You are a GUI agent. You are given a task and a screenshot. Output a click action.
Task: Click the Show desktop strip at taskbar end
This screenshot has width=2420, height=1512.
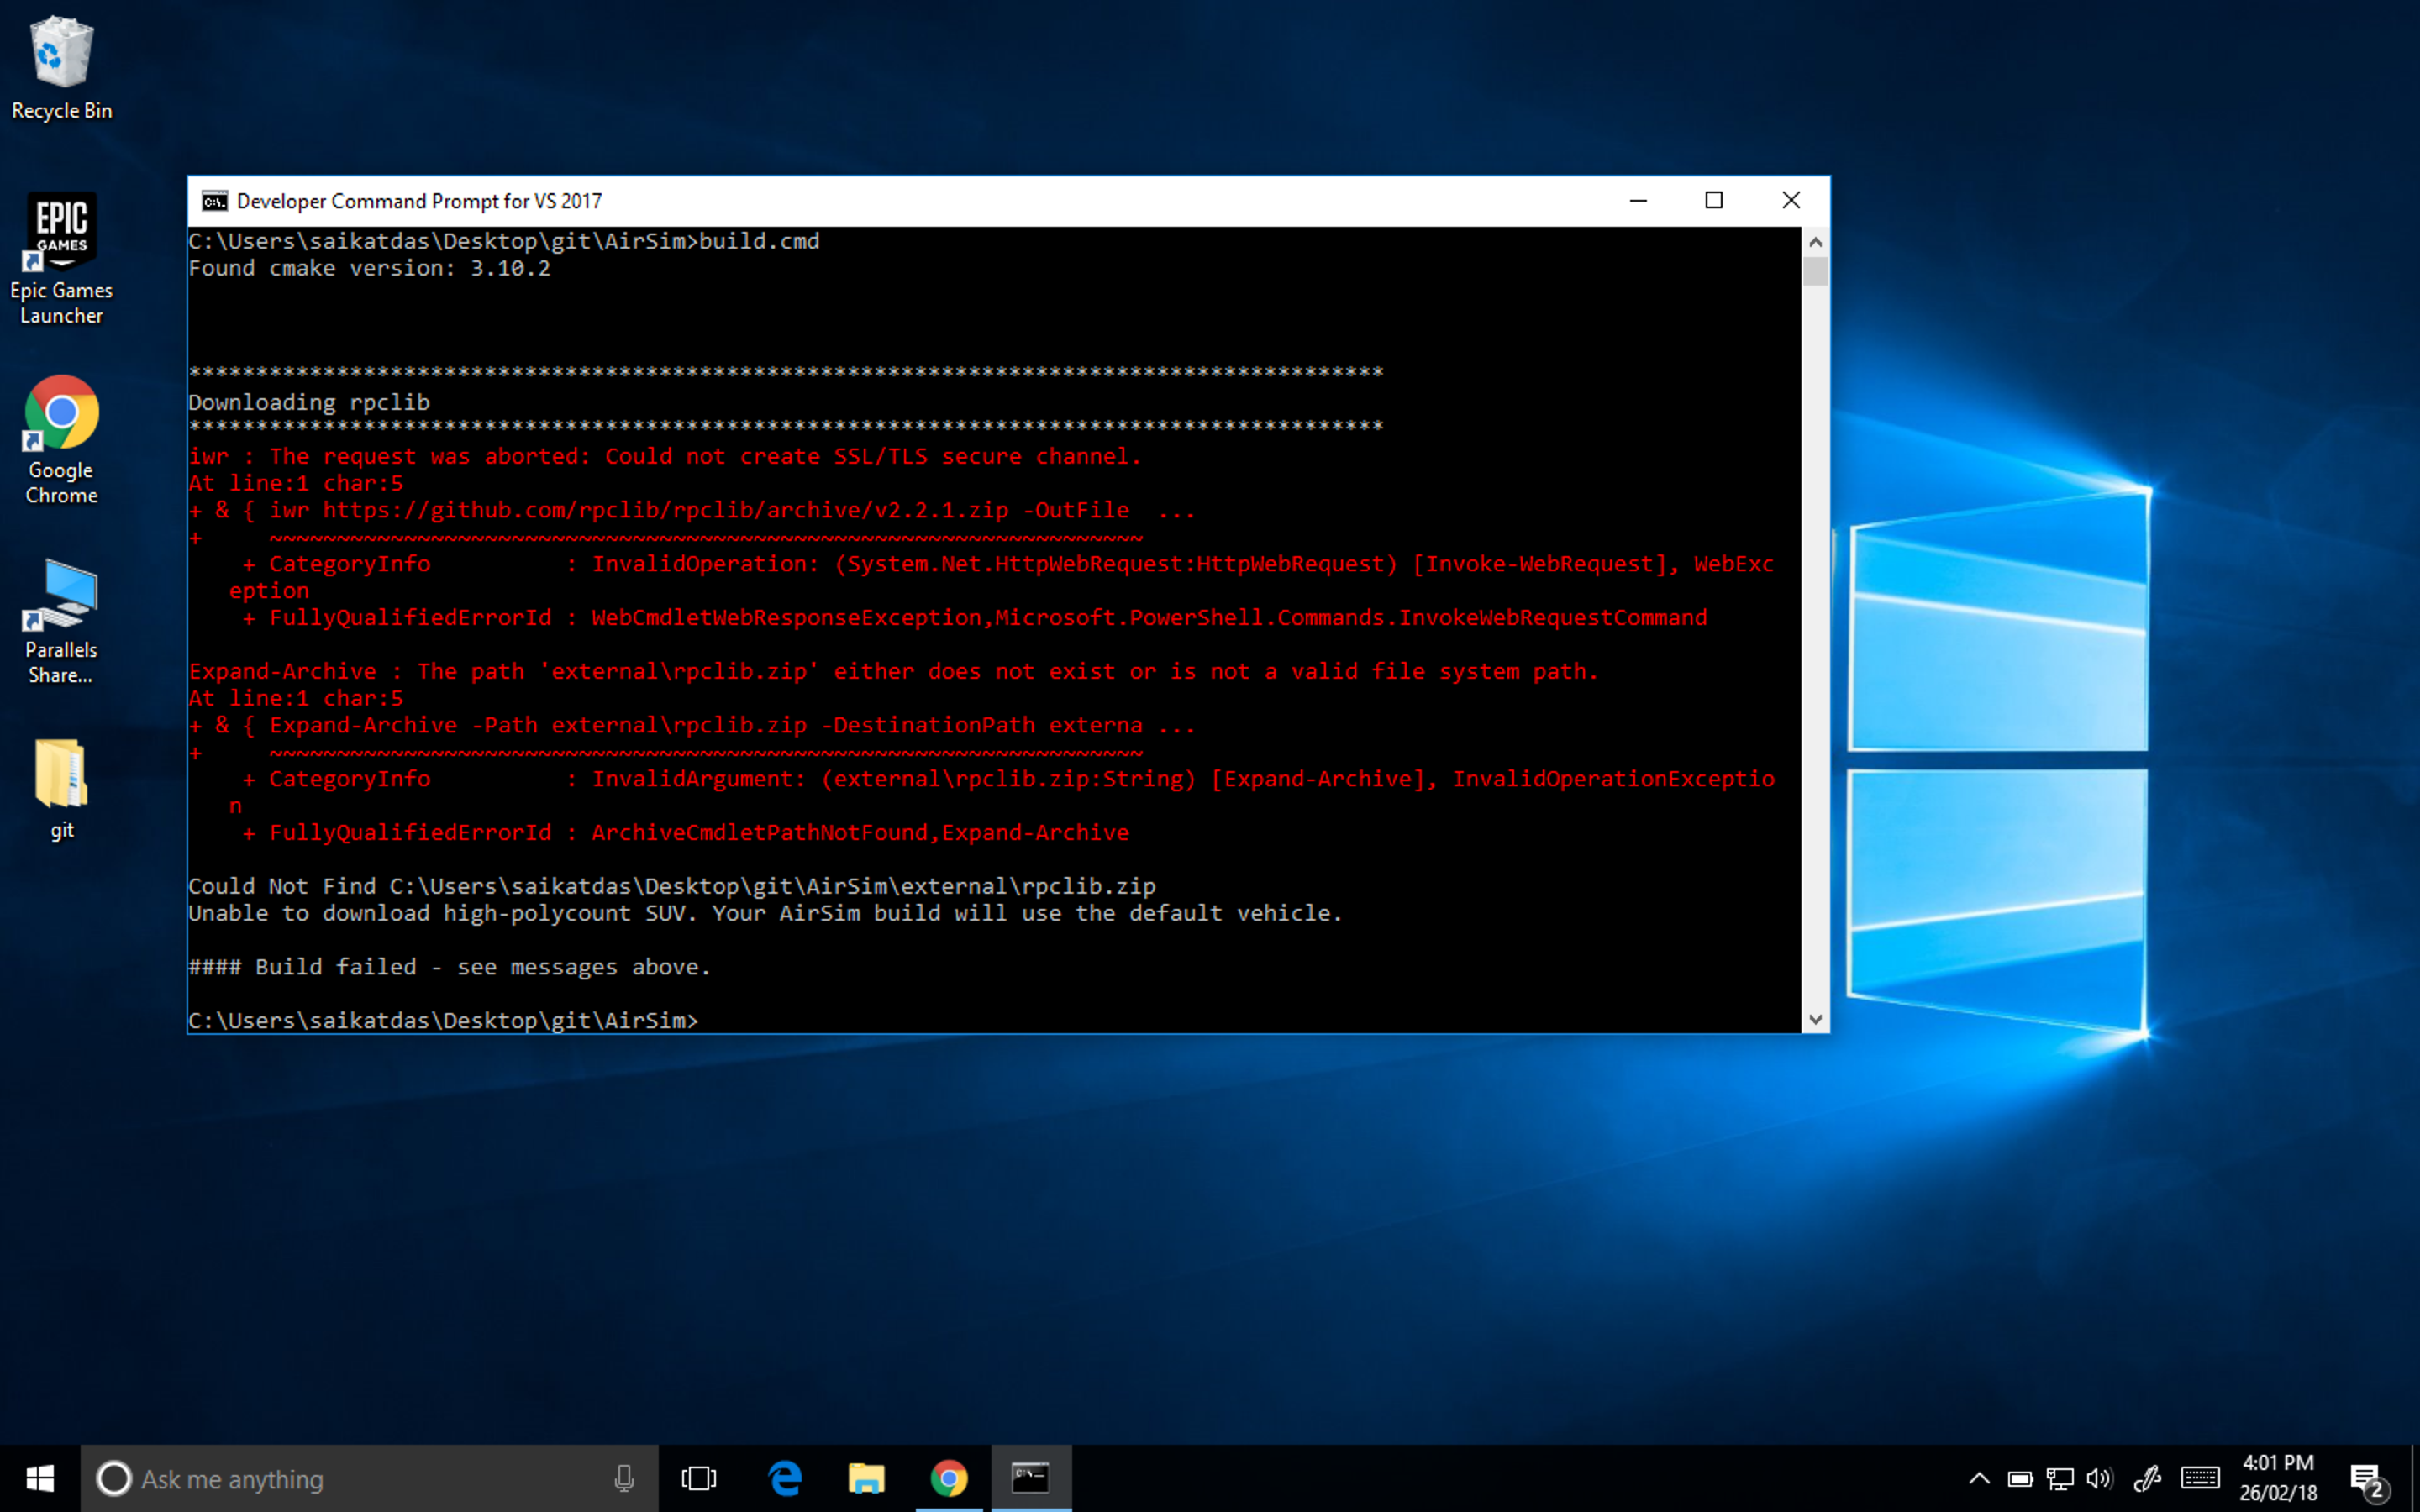point(2415,1478)
